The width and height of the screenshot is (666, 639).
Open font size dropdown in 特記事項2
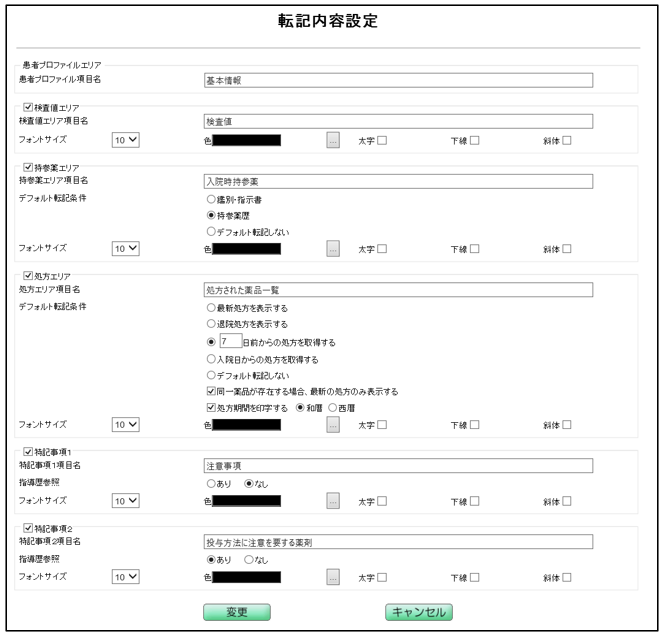tap(126, 576)
